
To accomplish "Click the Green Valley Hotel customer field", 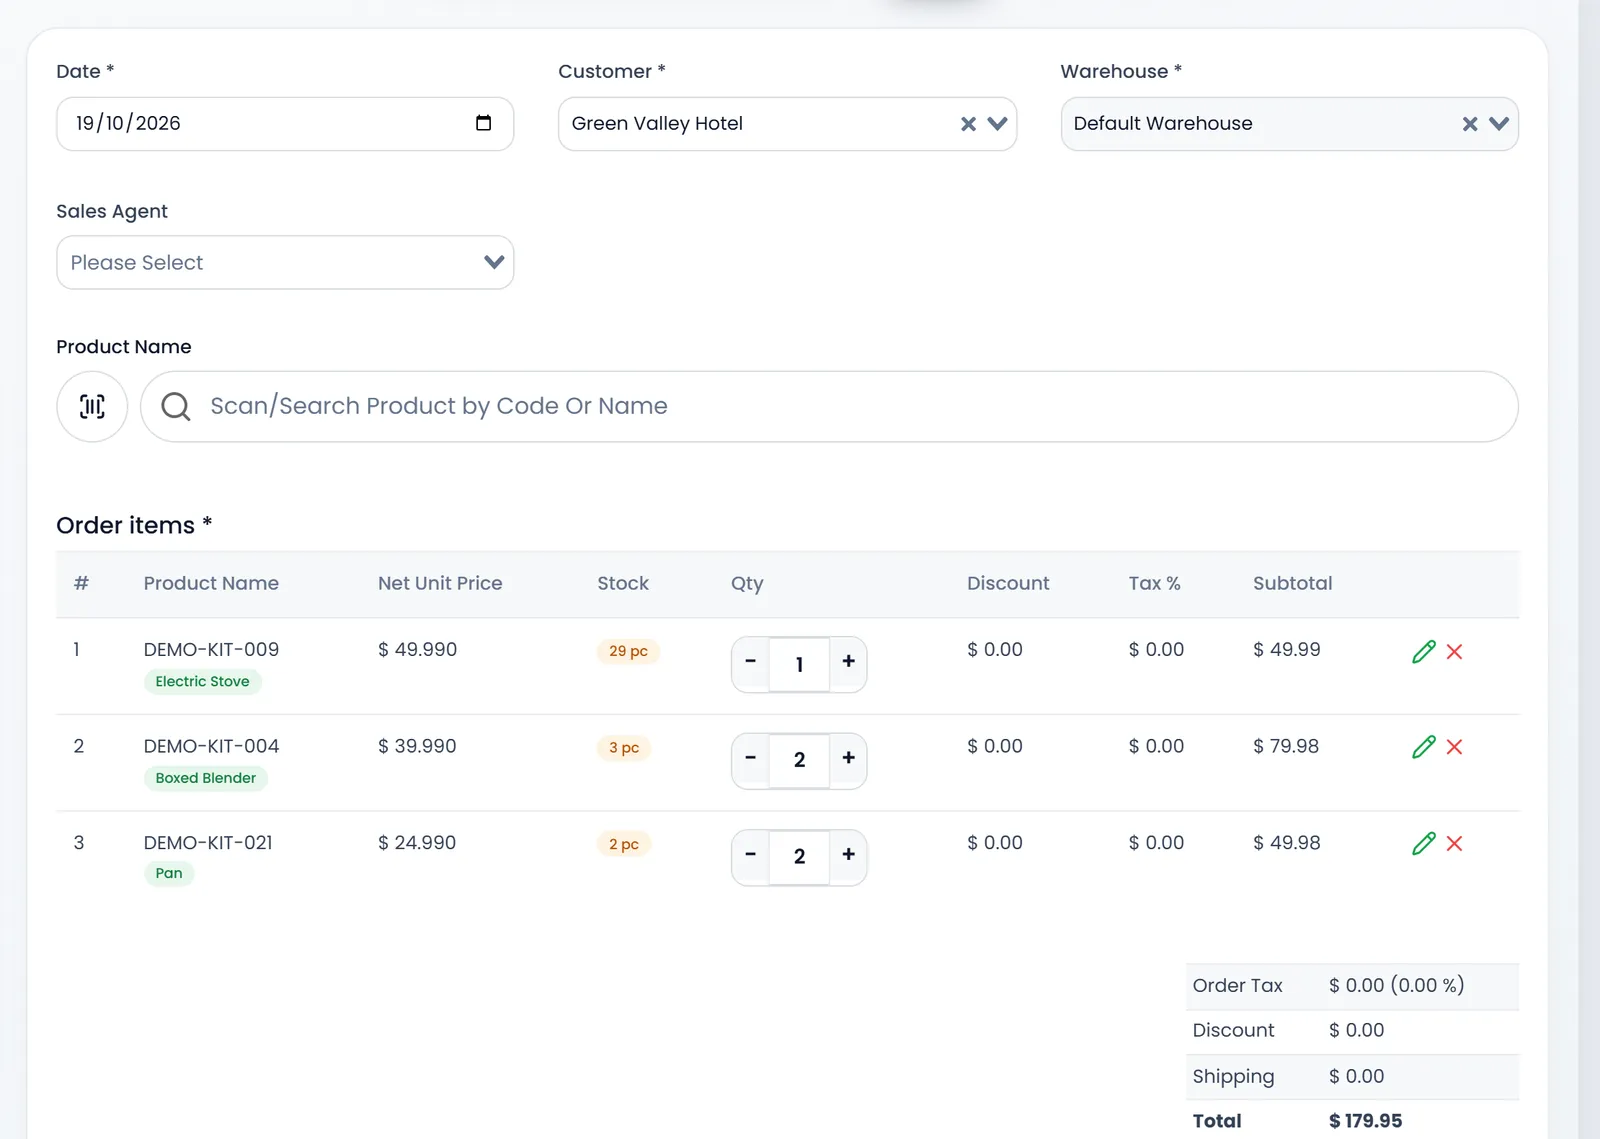I will (787, 124).
